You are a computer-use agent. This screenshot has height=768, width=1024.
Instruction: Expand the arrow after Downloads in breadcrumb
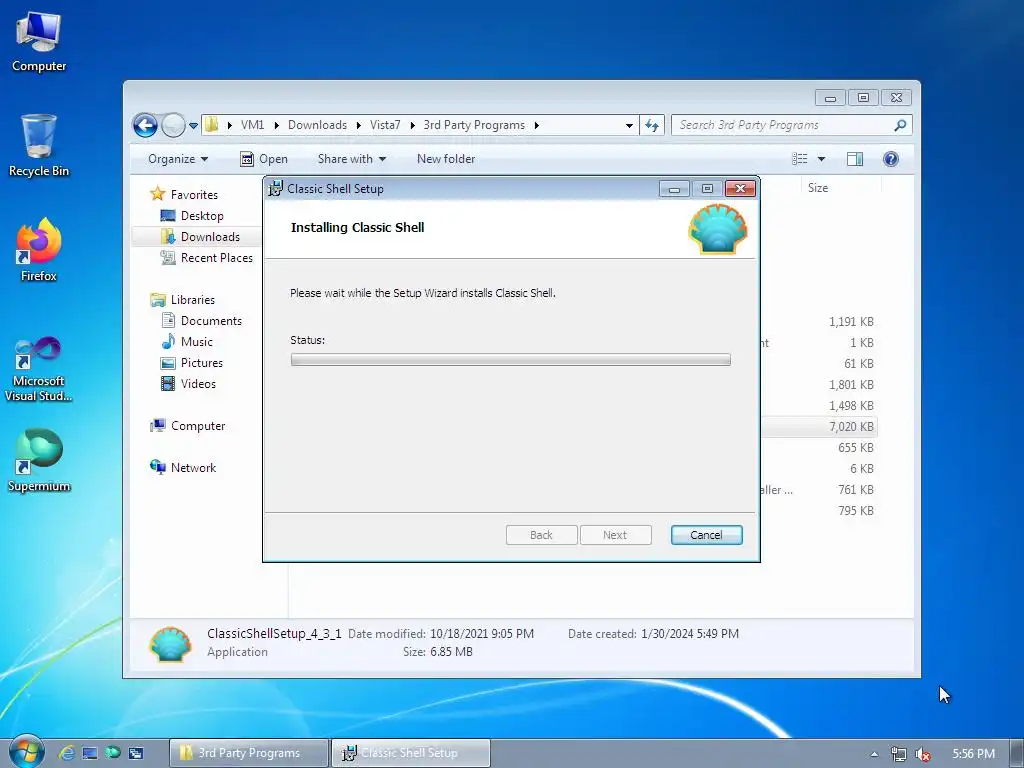[x=359, y=125]
